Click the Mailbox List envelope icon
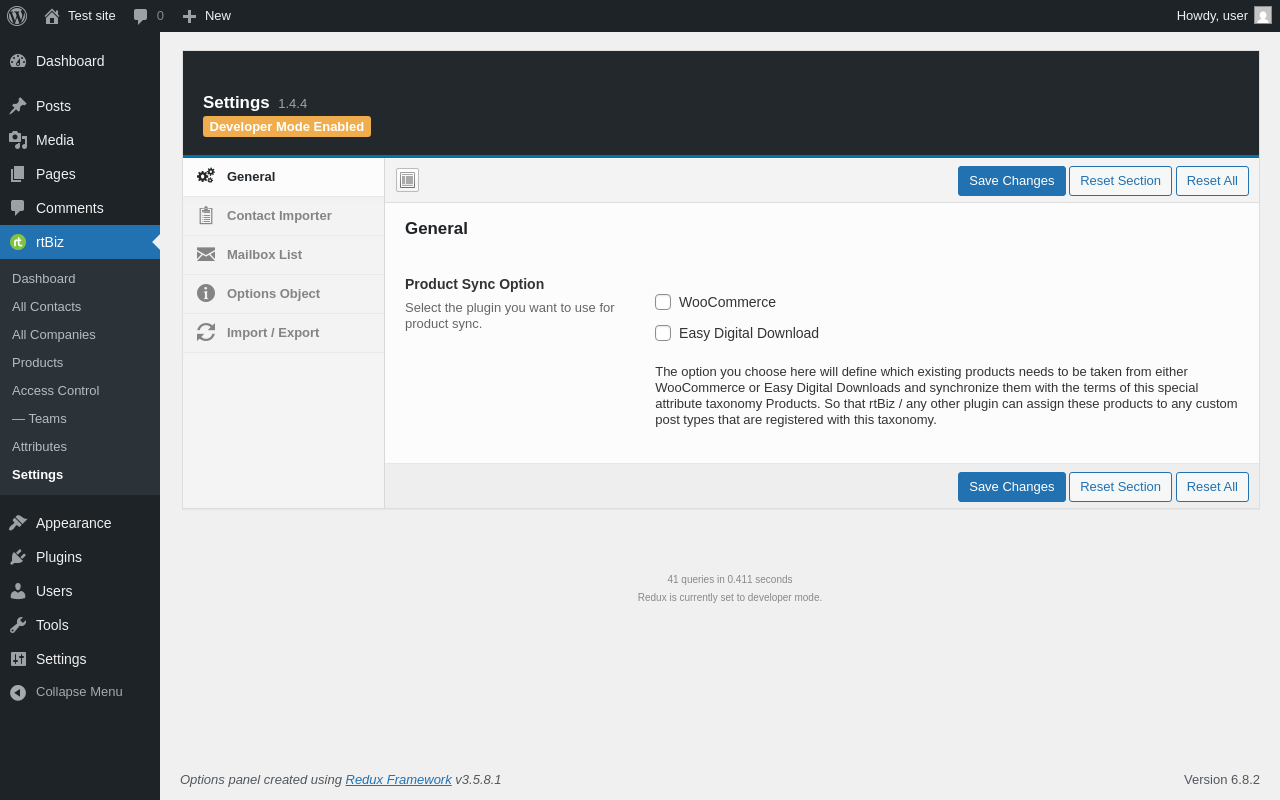1280x800 pixels. [206, 254]
